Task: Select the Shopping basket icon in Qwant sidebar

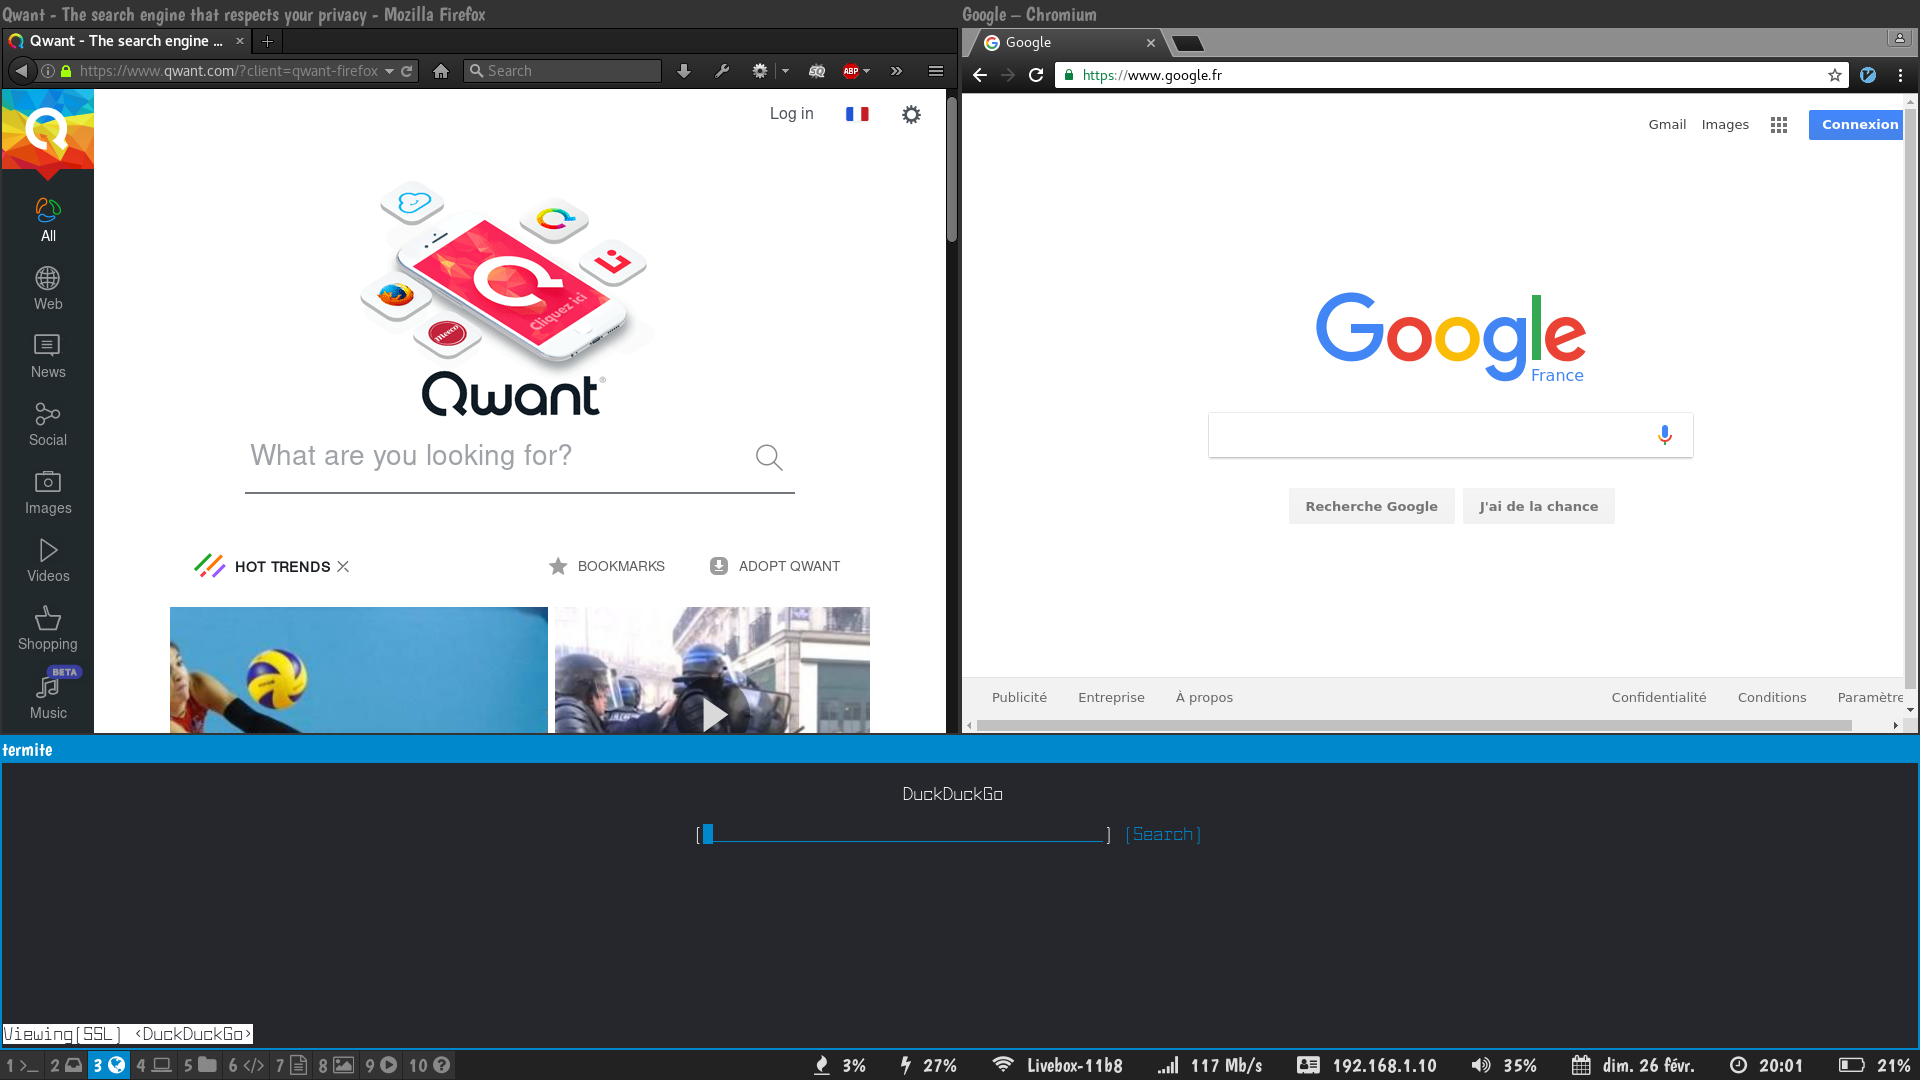Action: coord(47,618)
